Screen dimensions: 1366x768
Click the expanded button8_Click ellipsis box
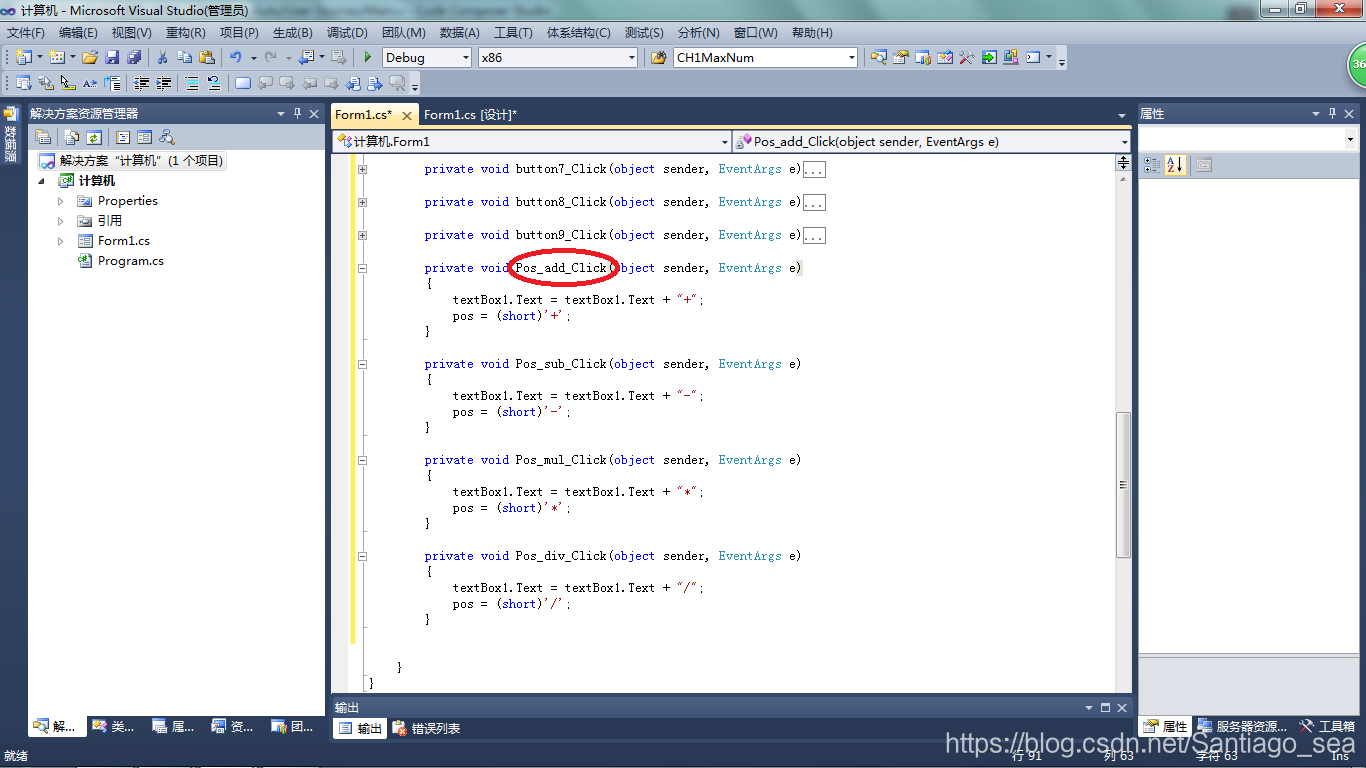point(814,203)
